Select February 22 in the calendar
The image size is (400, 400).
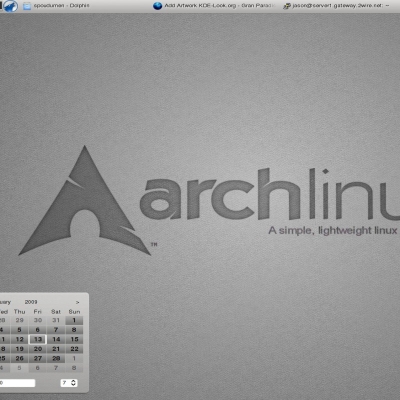(74, 349)
